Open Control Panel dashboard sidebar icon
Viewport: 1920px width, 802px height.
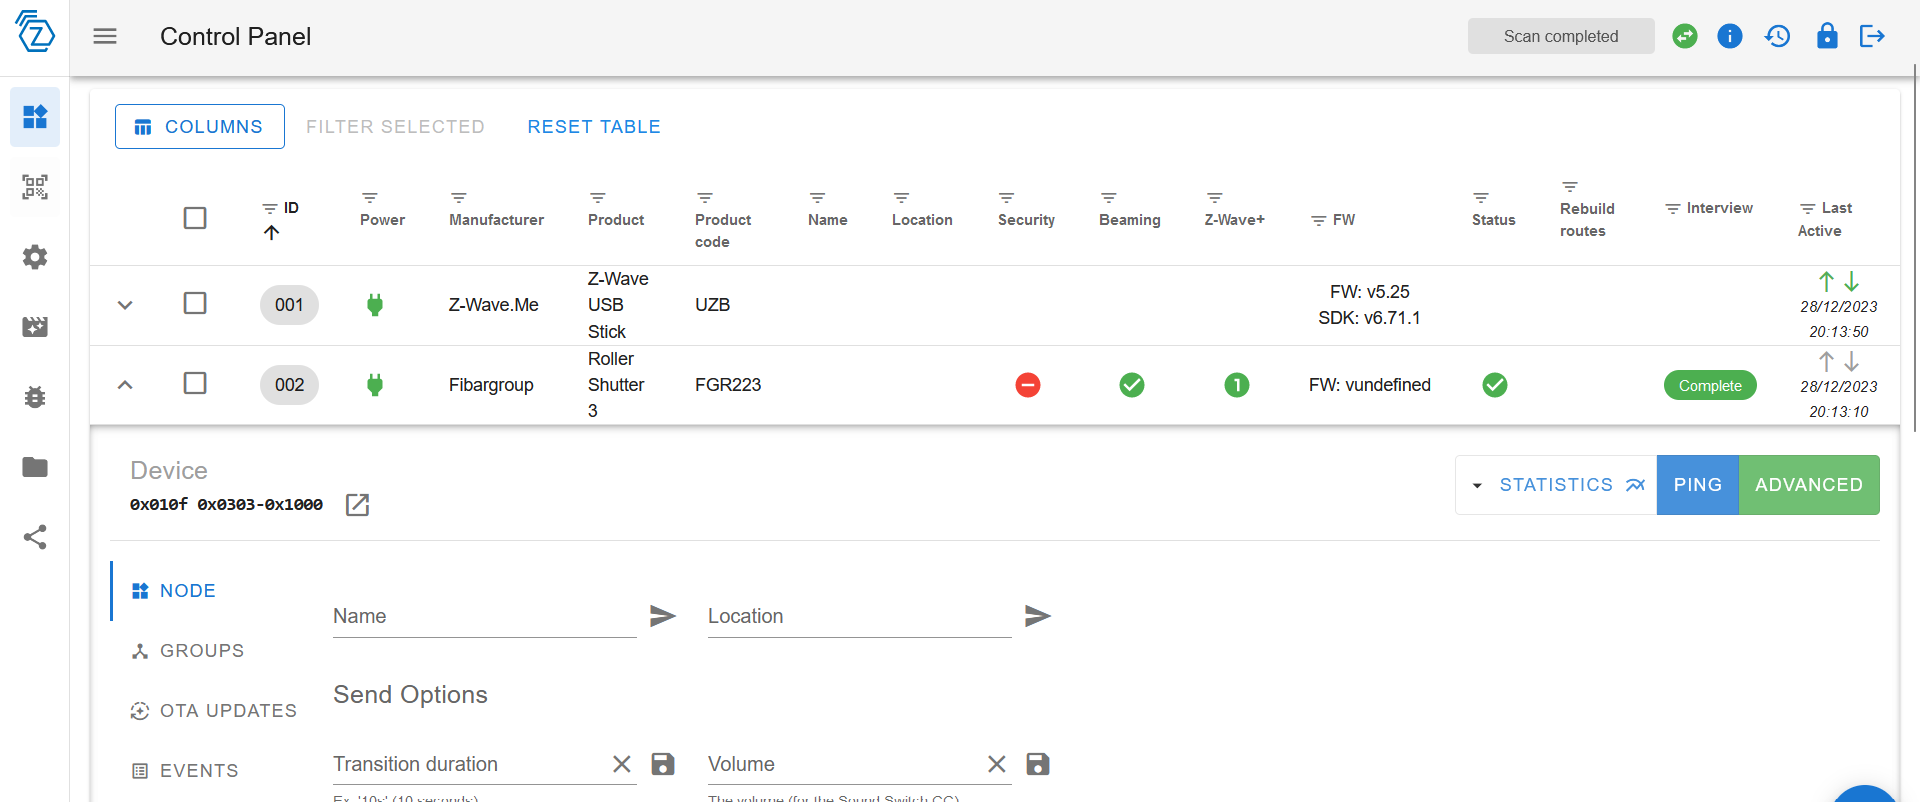[35, 117]
